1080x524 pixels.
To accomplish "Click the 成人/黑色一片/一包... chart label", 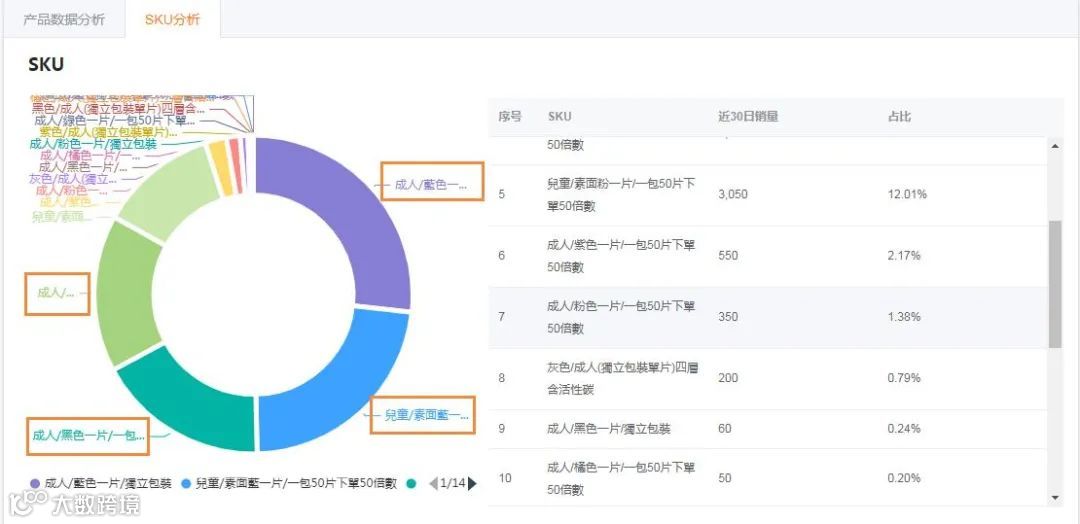I will click(88, 436).
